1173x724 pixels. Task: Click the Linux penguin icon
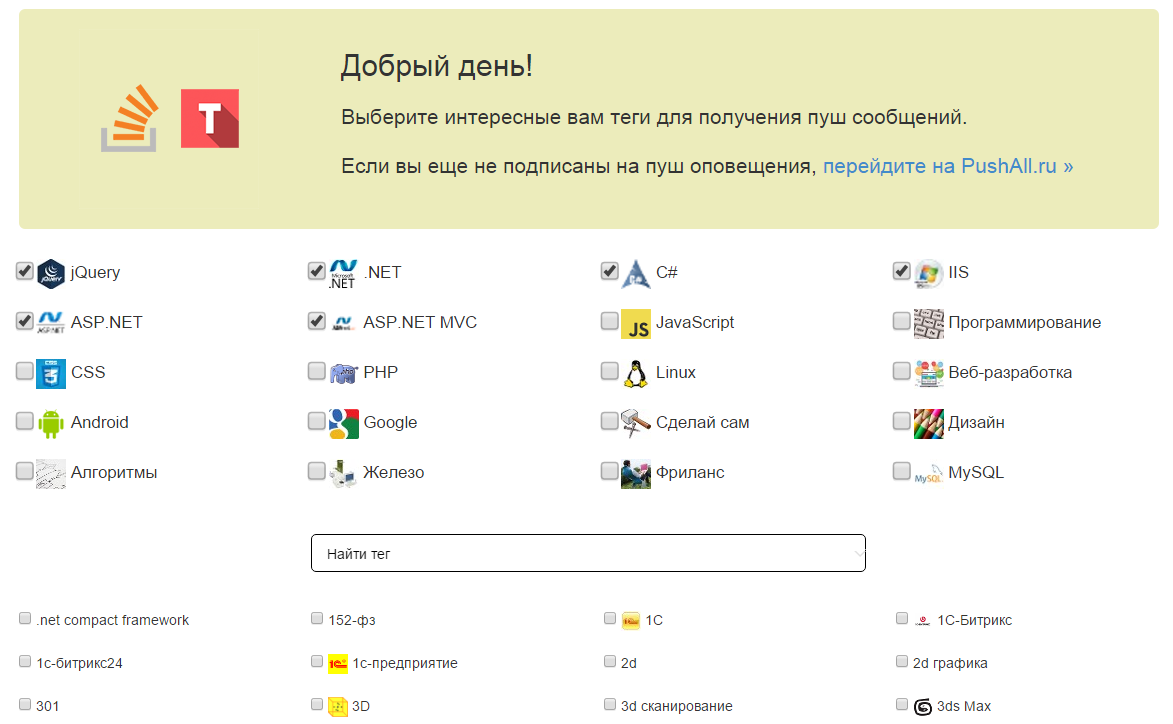(x=636, y=373)
